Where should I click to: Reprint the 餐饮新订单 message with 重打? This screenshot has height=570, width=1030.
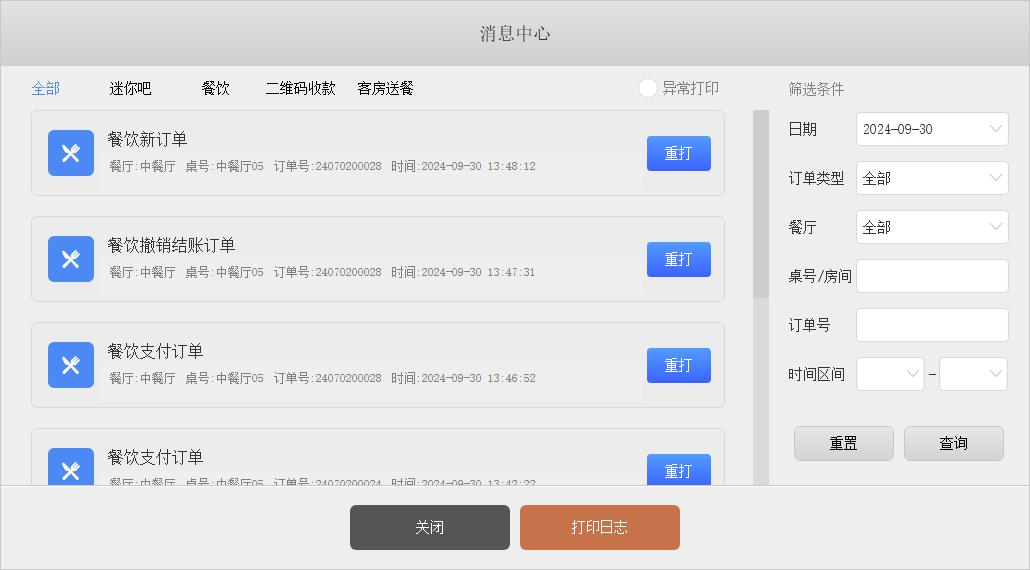click(678, 153)
